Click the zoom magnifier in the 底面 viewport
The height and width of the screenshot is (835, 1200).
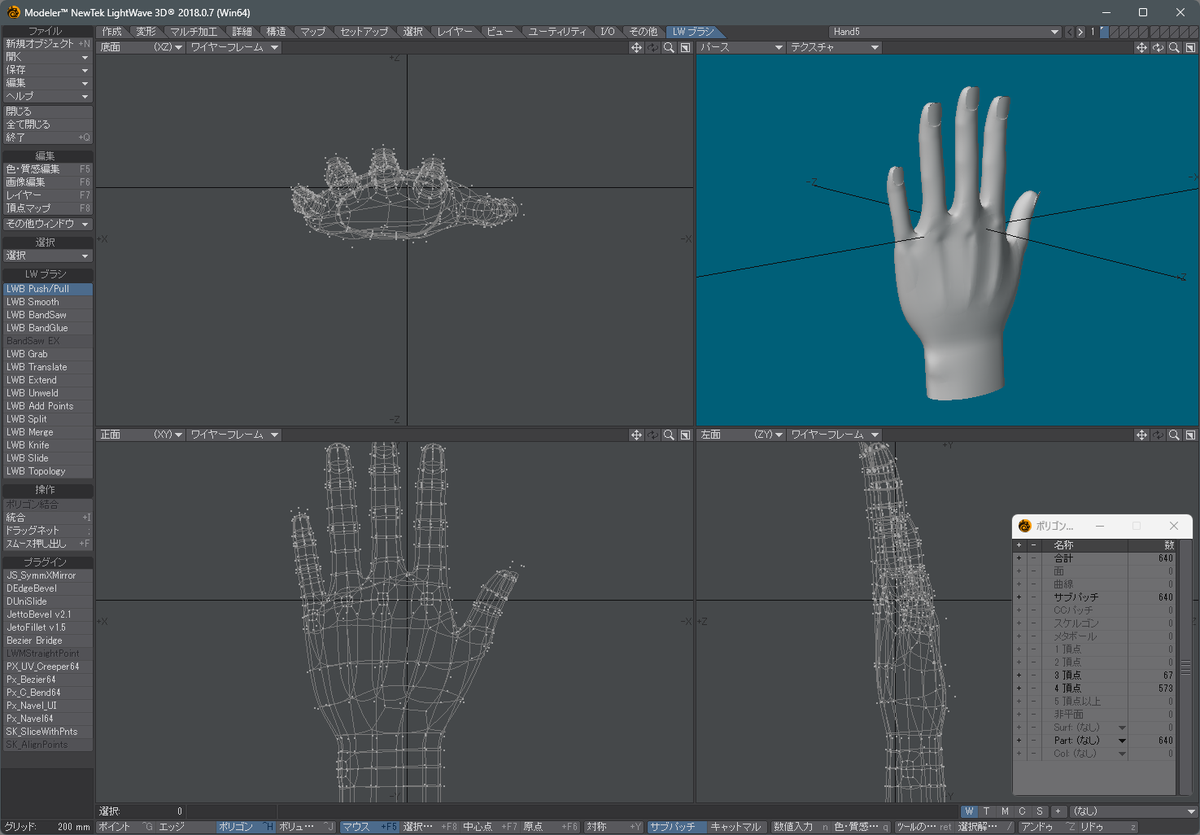[x=669, y=48]
